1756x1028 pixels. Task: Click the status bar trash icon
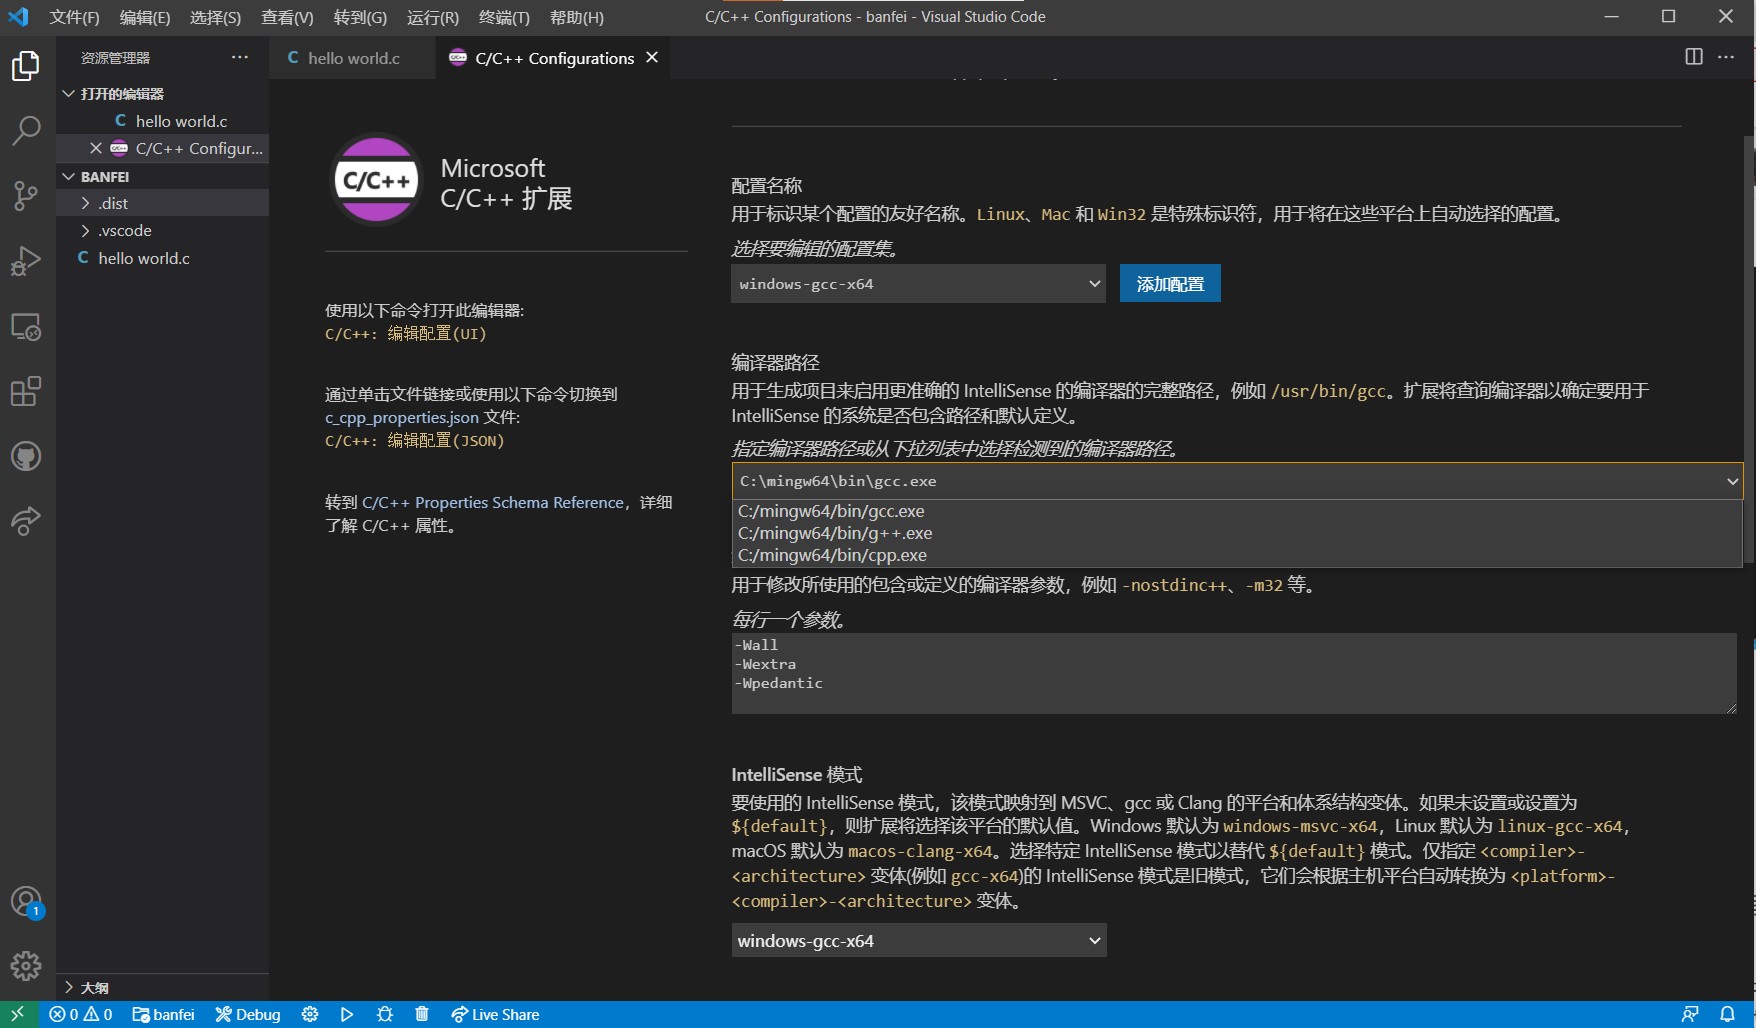pos(422,1014)
